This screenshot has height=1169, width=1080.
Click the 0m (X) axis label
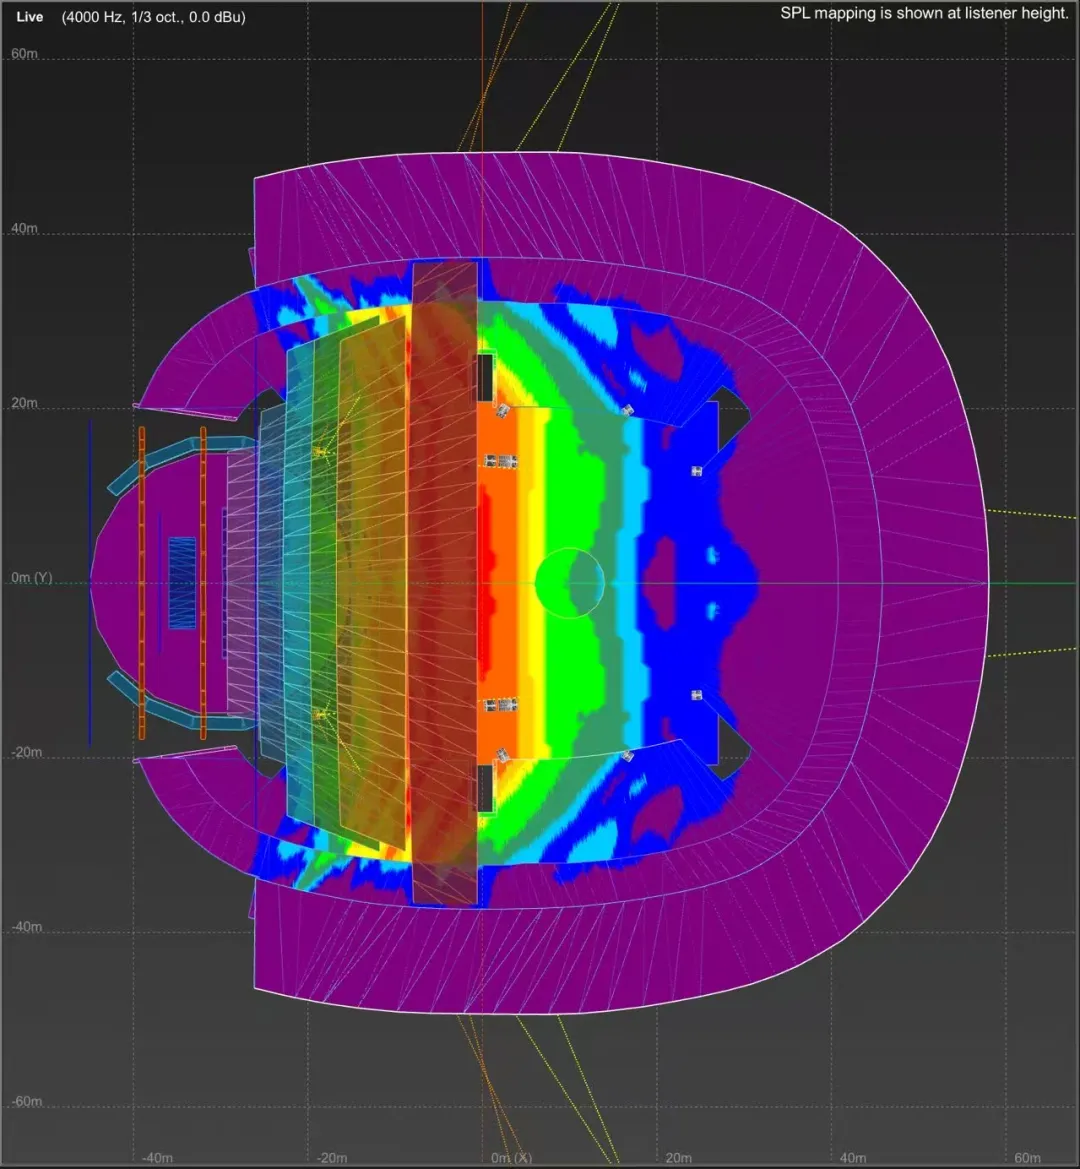[511, 1157]
